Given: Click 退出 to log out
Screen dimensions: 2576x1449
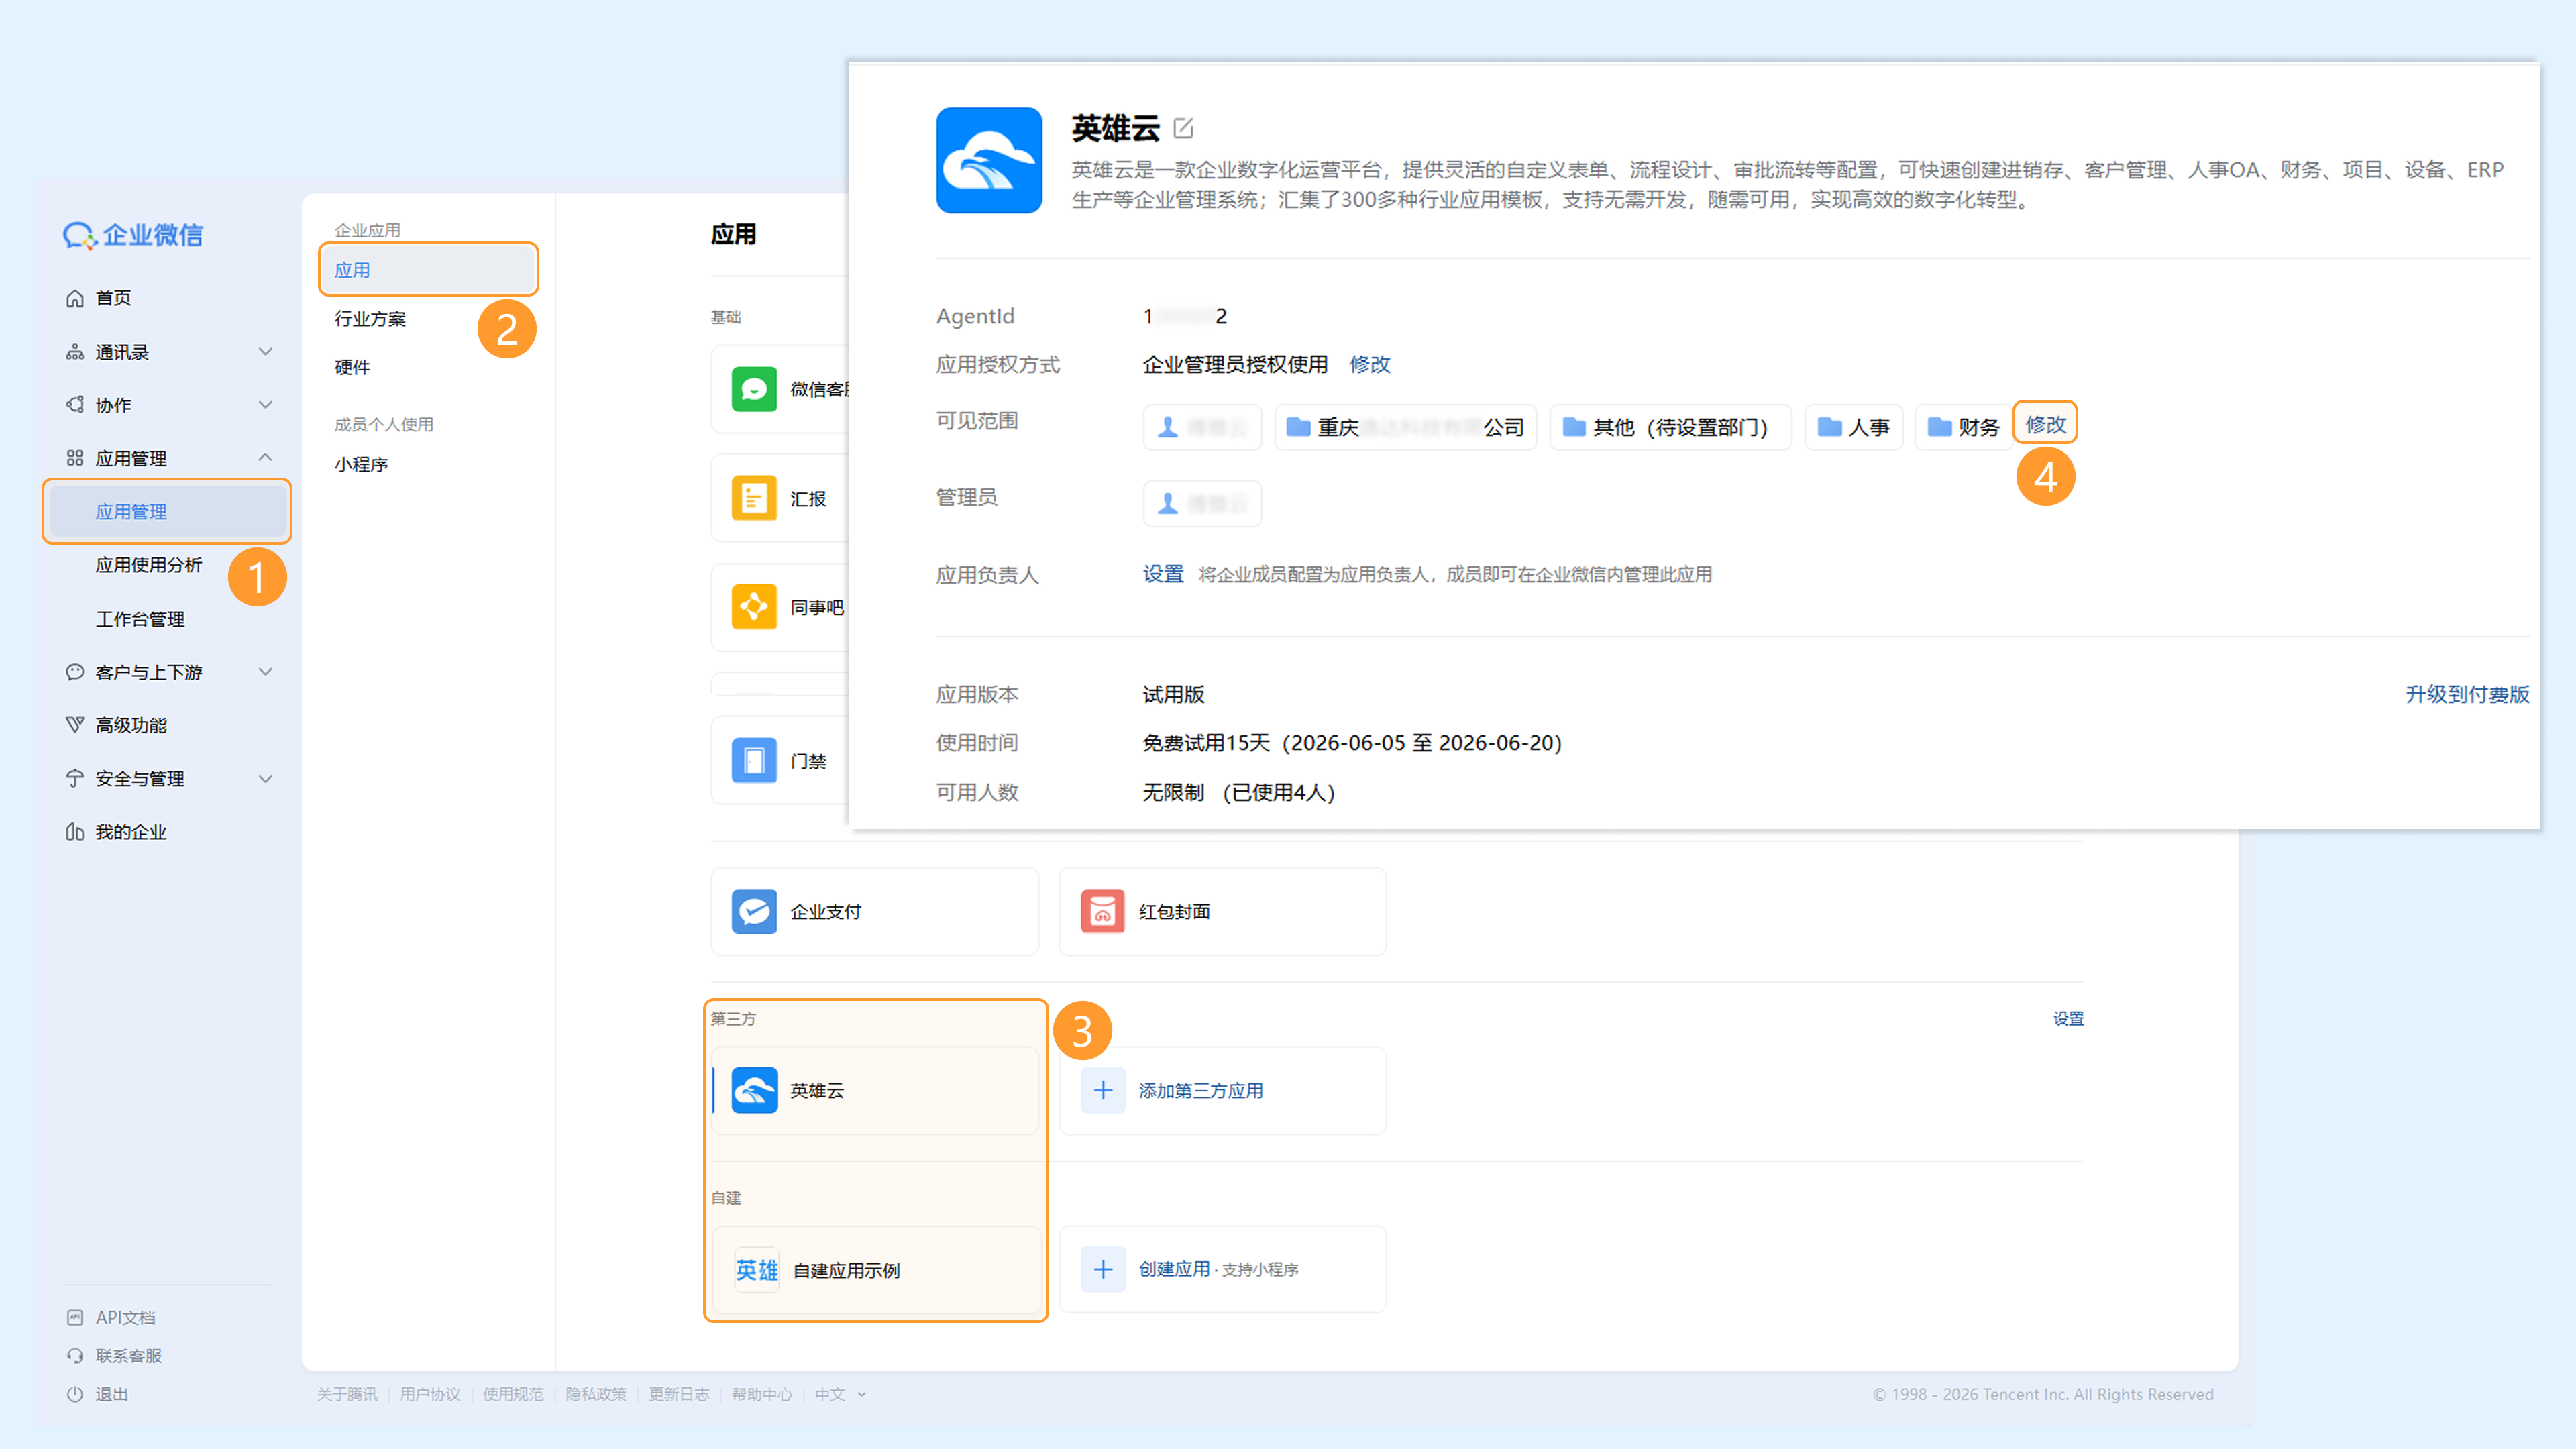Looking at the screenshot, I should click(111, 1394).
